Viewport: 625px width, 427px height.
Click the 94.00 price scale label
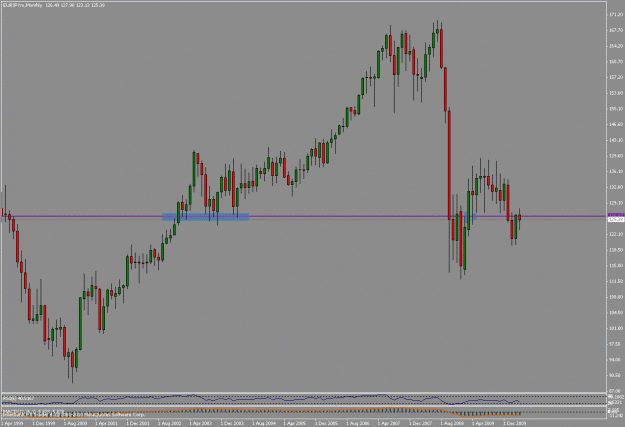pyautogui.click(x=616, y=360)
